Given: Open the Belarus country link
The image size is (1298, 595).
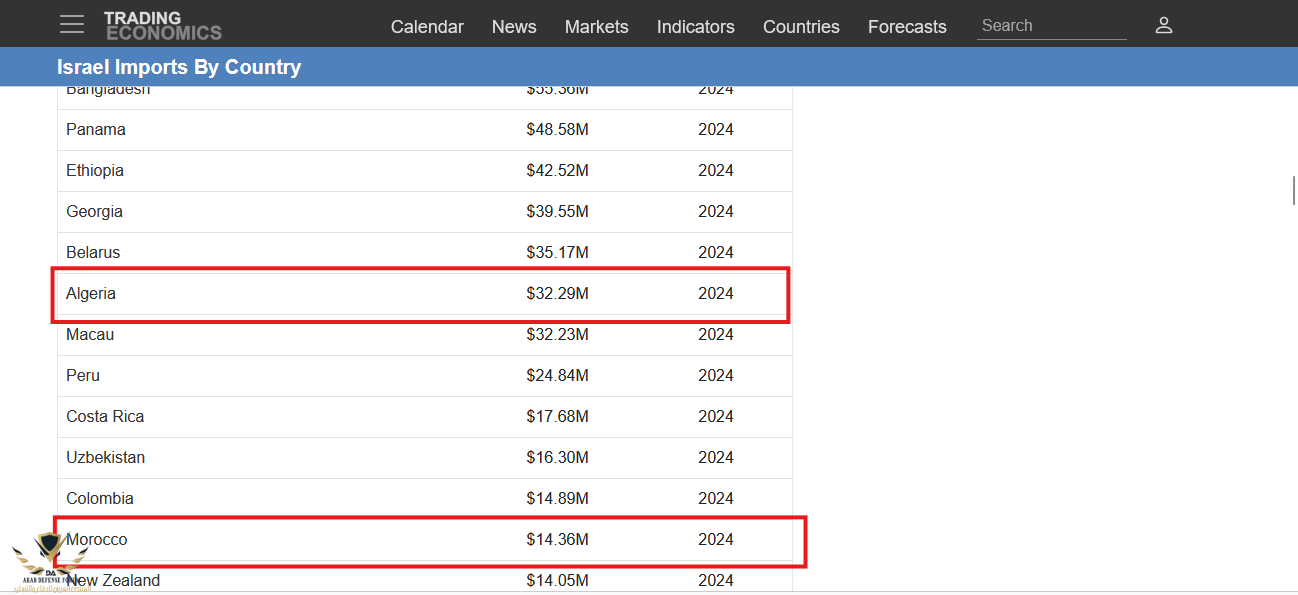Looking at the screenshot, I should [93, 253].
